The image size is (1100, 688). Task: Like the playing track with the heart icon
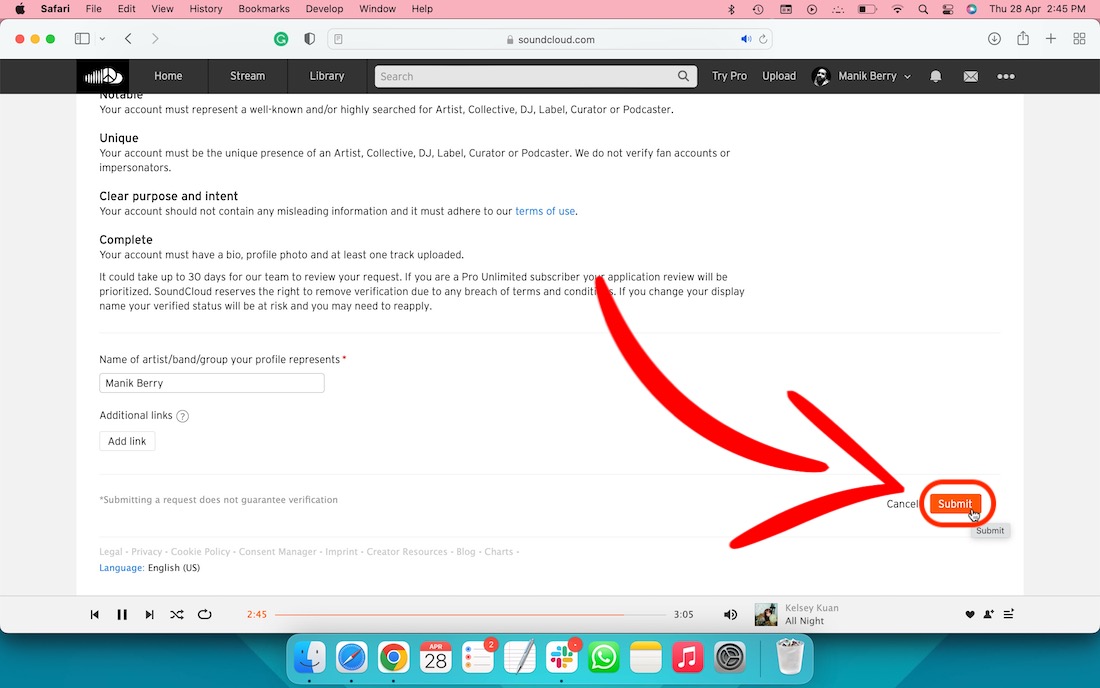[969, 614]
